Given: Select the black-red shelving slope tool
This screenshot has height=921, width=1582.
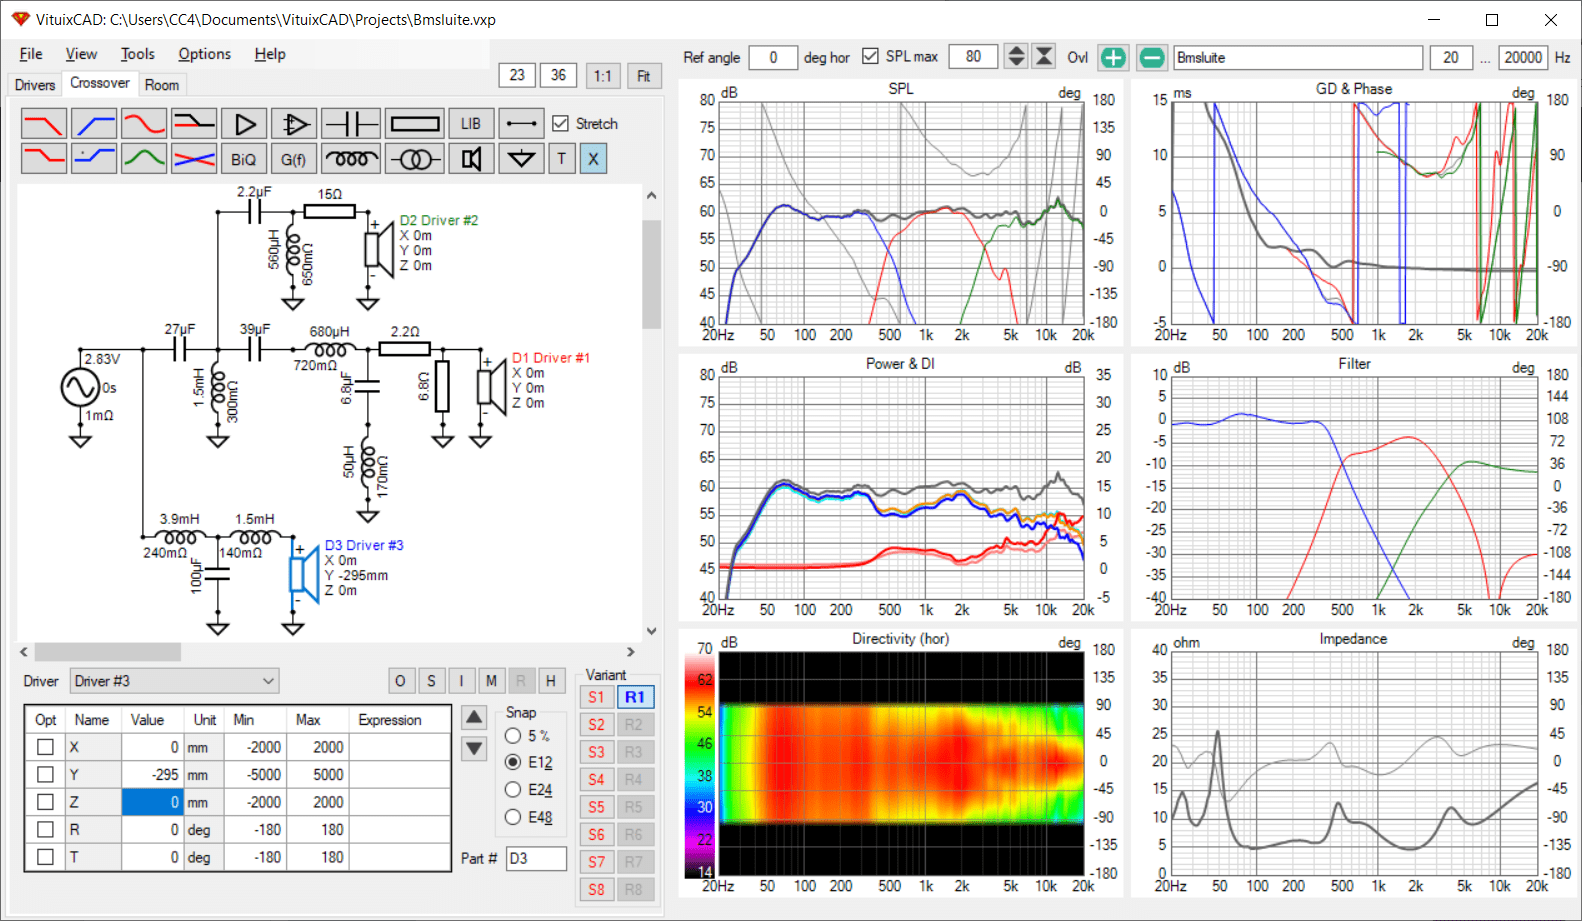Looking at the screenshot, I should coord(194,124).
